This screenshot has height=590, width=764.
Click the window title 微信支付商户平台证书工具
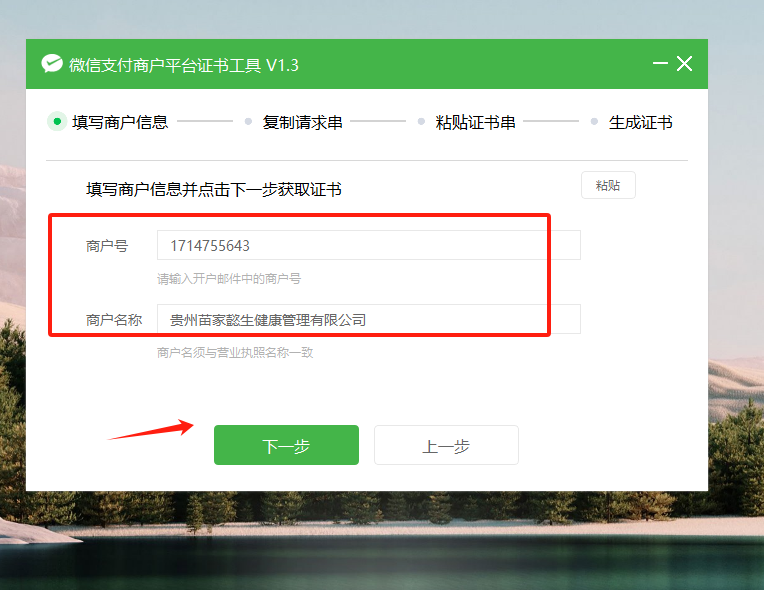tap(165, 65)
